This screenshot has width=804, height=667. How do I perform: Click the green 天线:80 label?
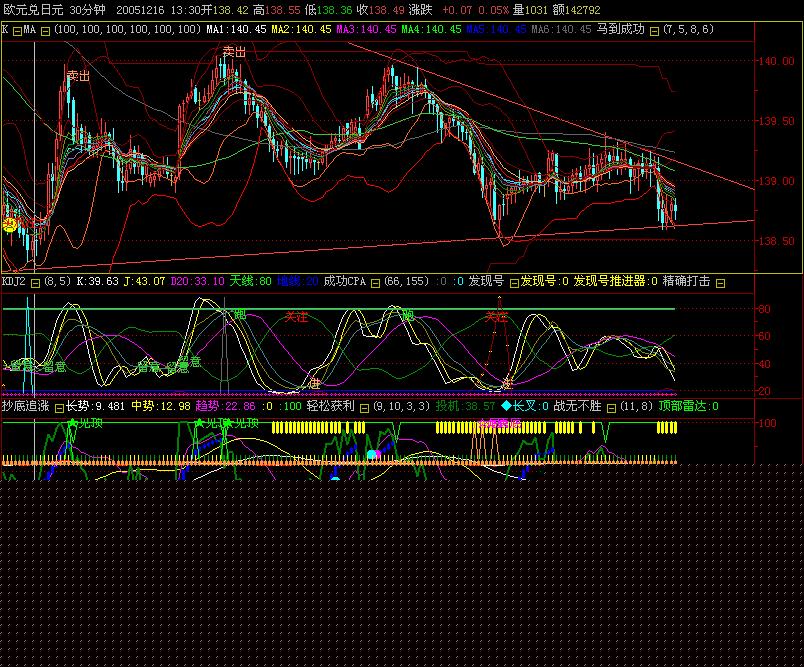pos(250,281)
